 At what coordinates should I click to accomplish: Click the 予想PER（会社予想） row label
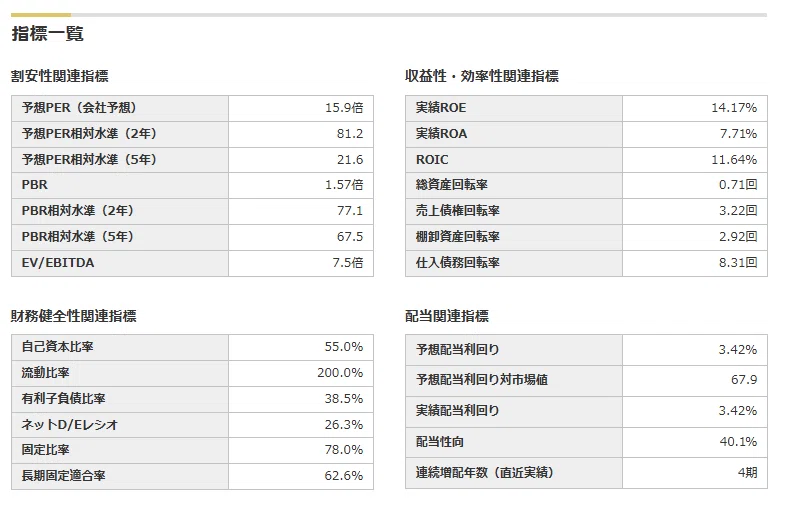tap(79, 107)
